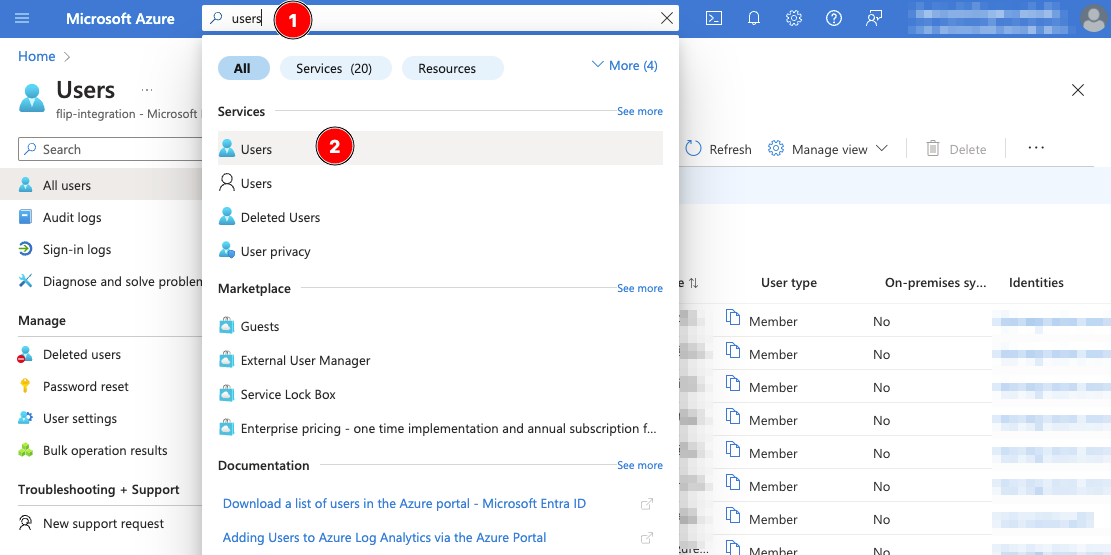Image resolution: width=1111 pixels, height=555 pixels.
Task: Open the help question mark
Action: pos(834,18)
